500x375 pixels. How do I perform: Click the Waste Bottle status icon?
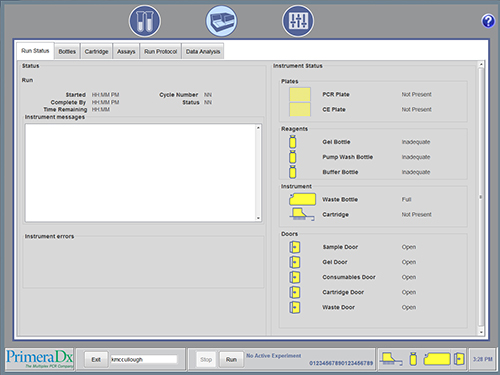(302, 199)
